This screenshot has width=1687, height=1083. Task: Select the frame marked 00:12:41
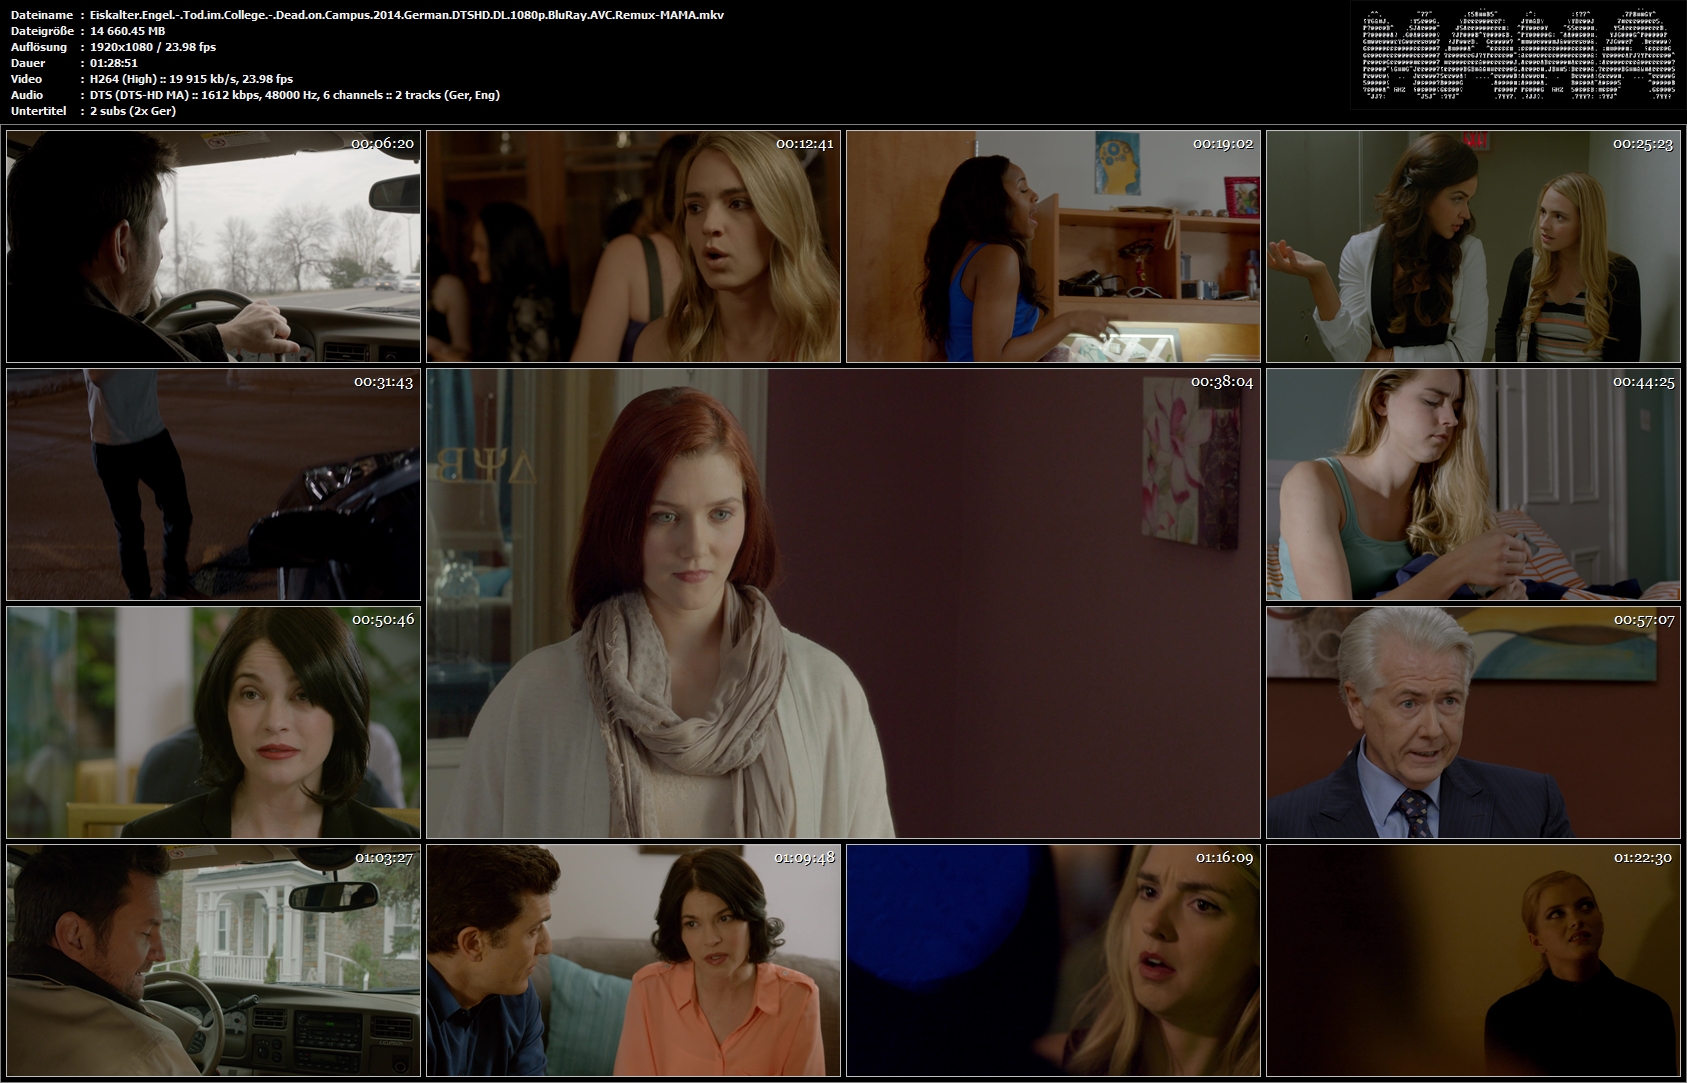tap(633, 246)
